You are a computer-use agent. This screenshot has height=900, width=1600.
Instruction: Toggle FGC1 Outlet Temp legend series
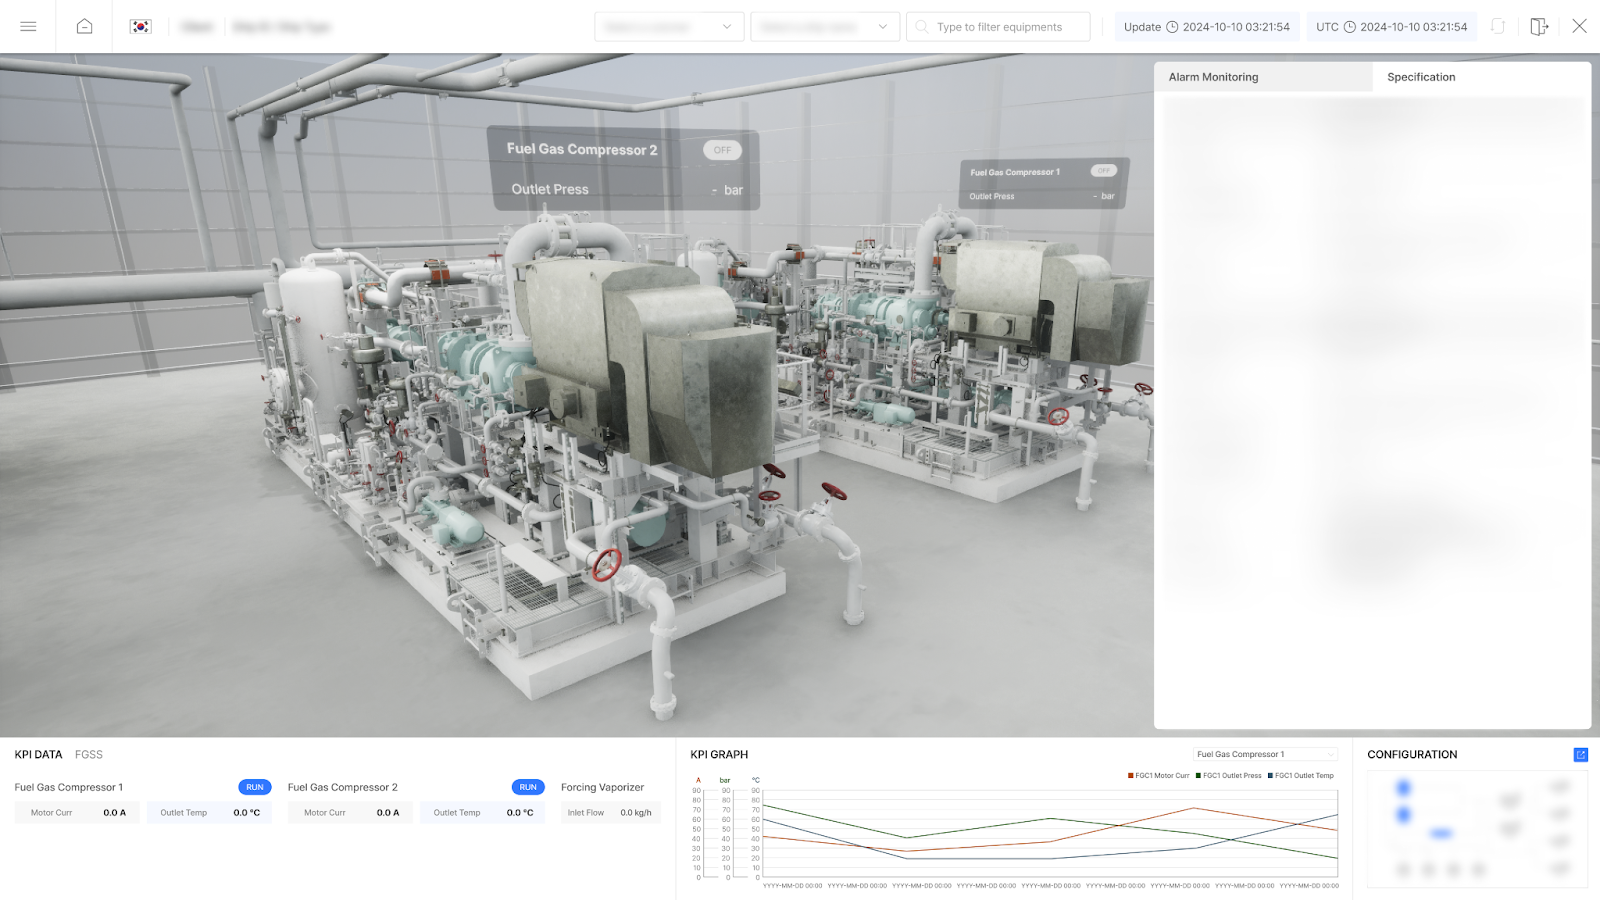point(1301,776)
